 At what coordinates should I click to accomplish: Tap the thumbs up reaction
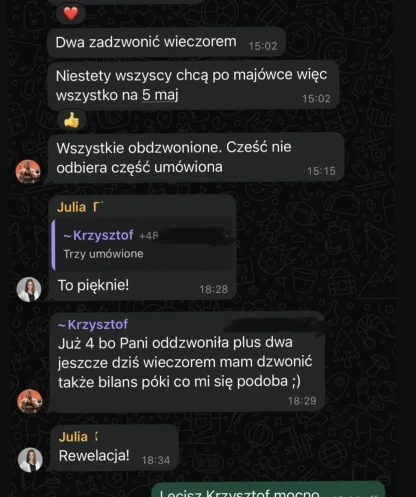pyautogui.click(x=72, y=120)
